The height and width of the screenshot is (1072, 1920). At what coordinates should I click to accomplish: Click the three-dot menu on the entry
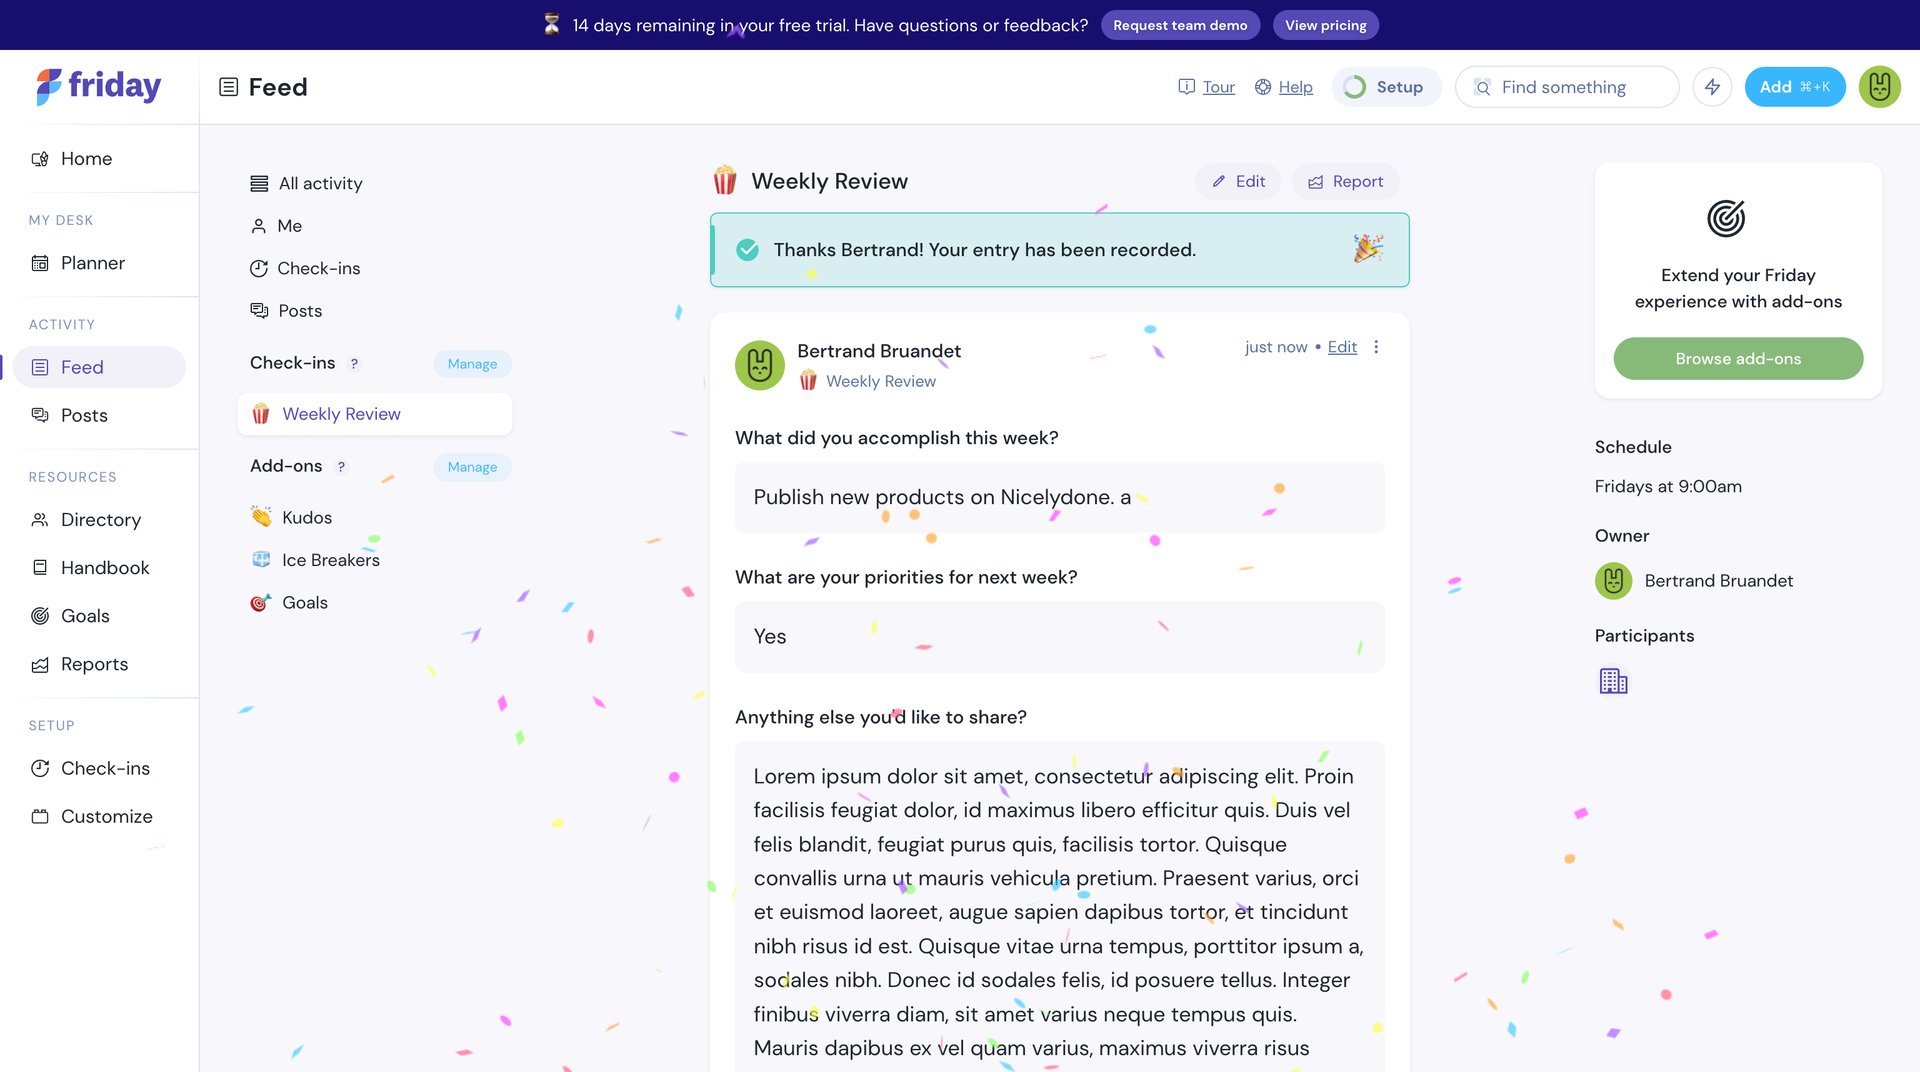click(1376, 347)
